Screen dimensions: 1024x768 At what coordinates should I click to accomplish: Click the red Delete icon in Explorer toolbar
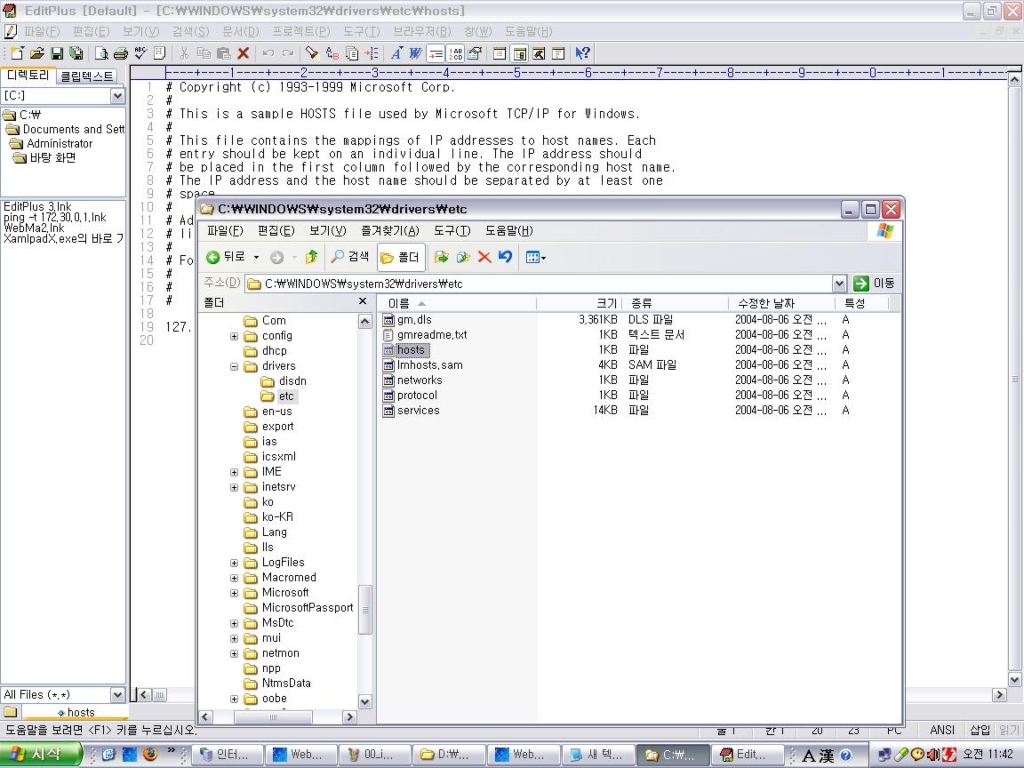[485, 257]
